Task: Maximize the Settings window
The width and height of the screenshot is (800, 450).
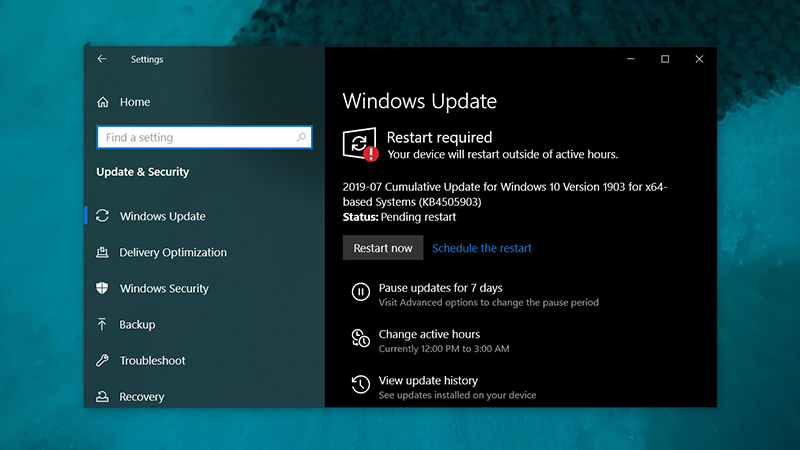Action: [665, 59]
